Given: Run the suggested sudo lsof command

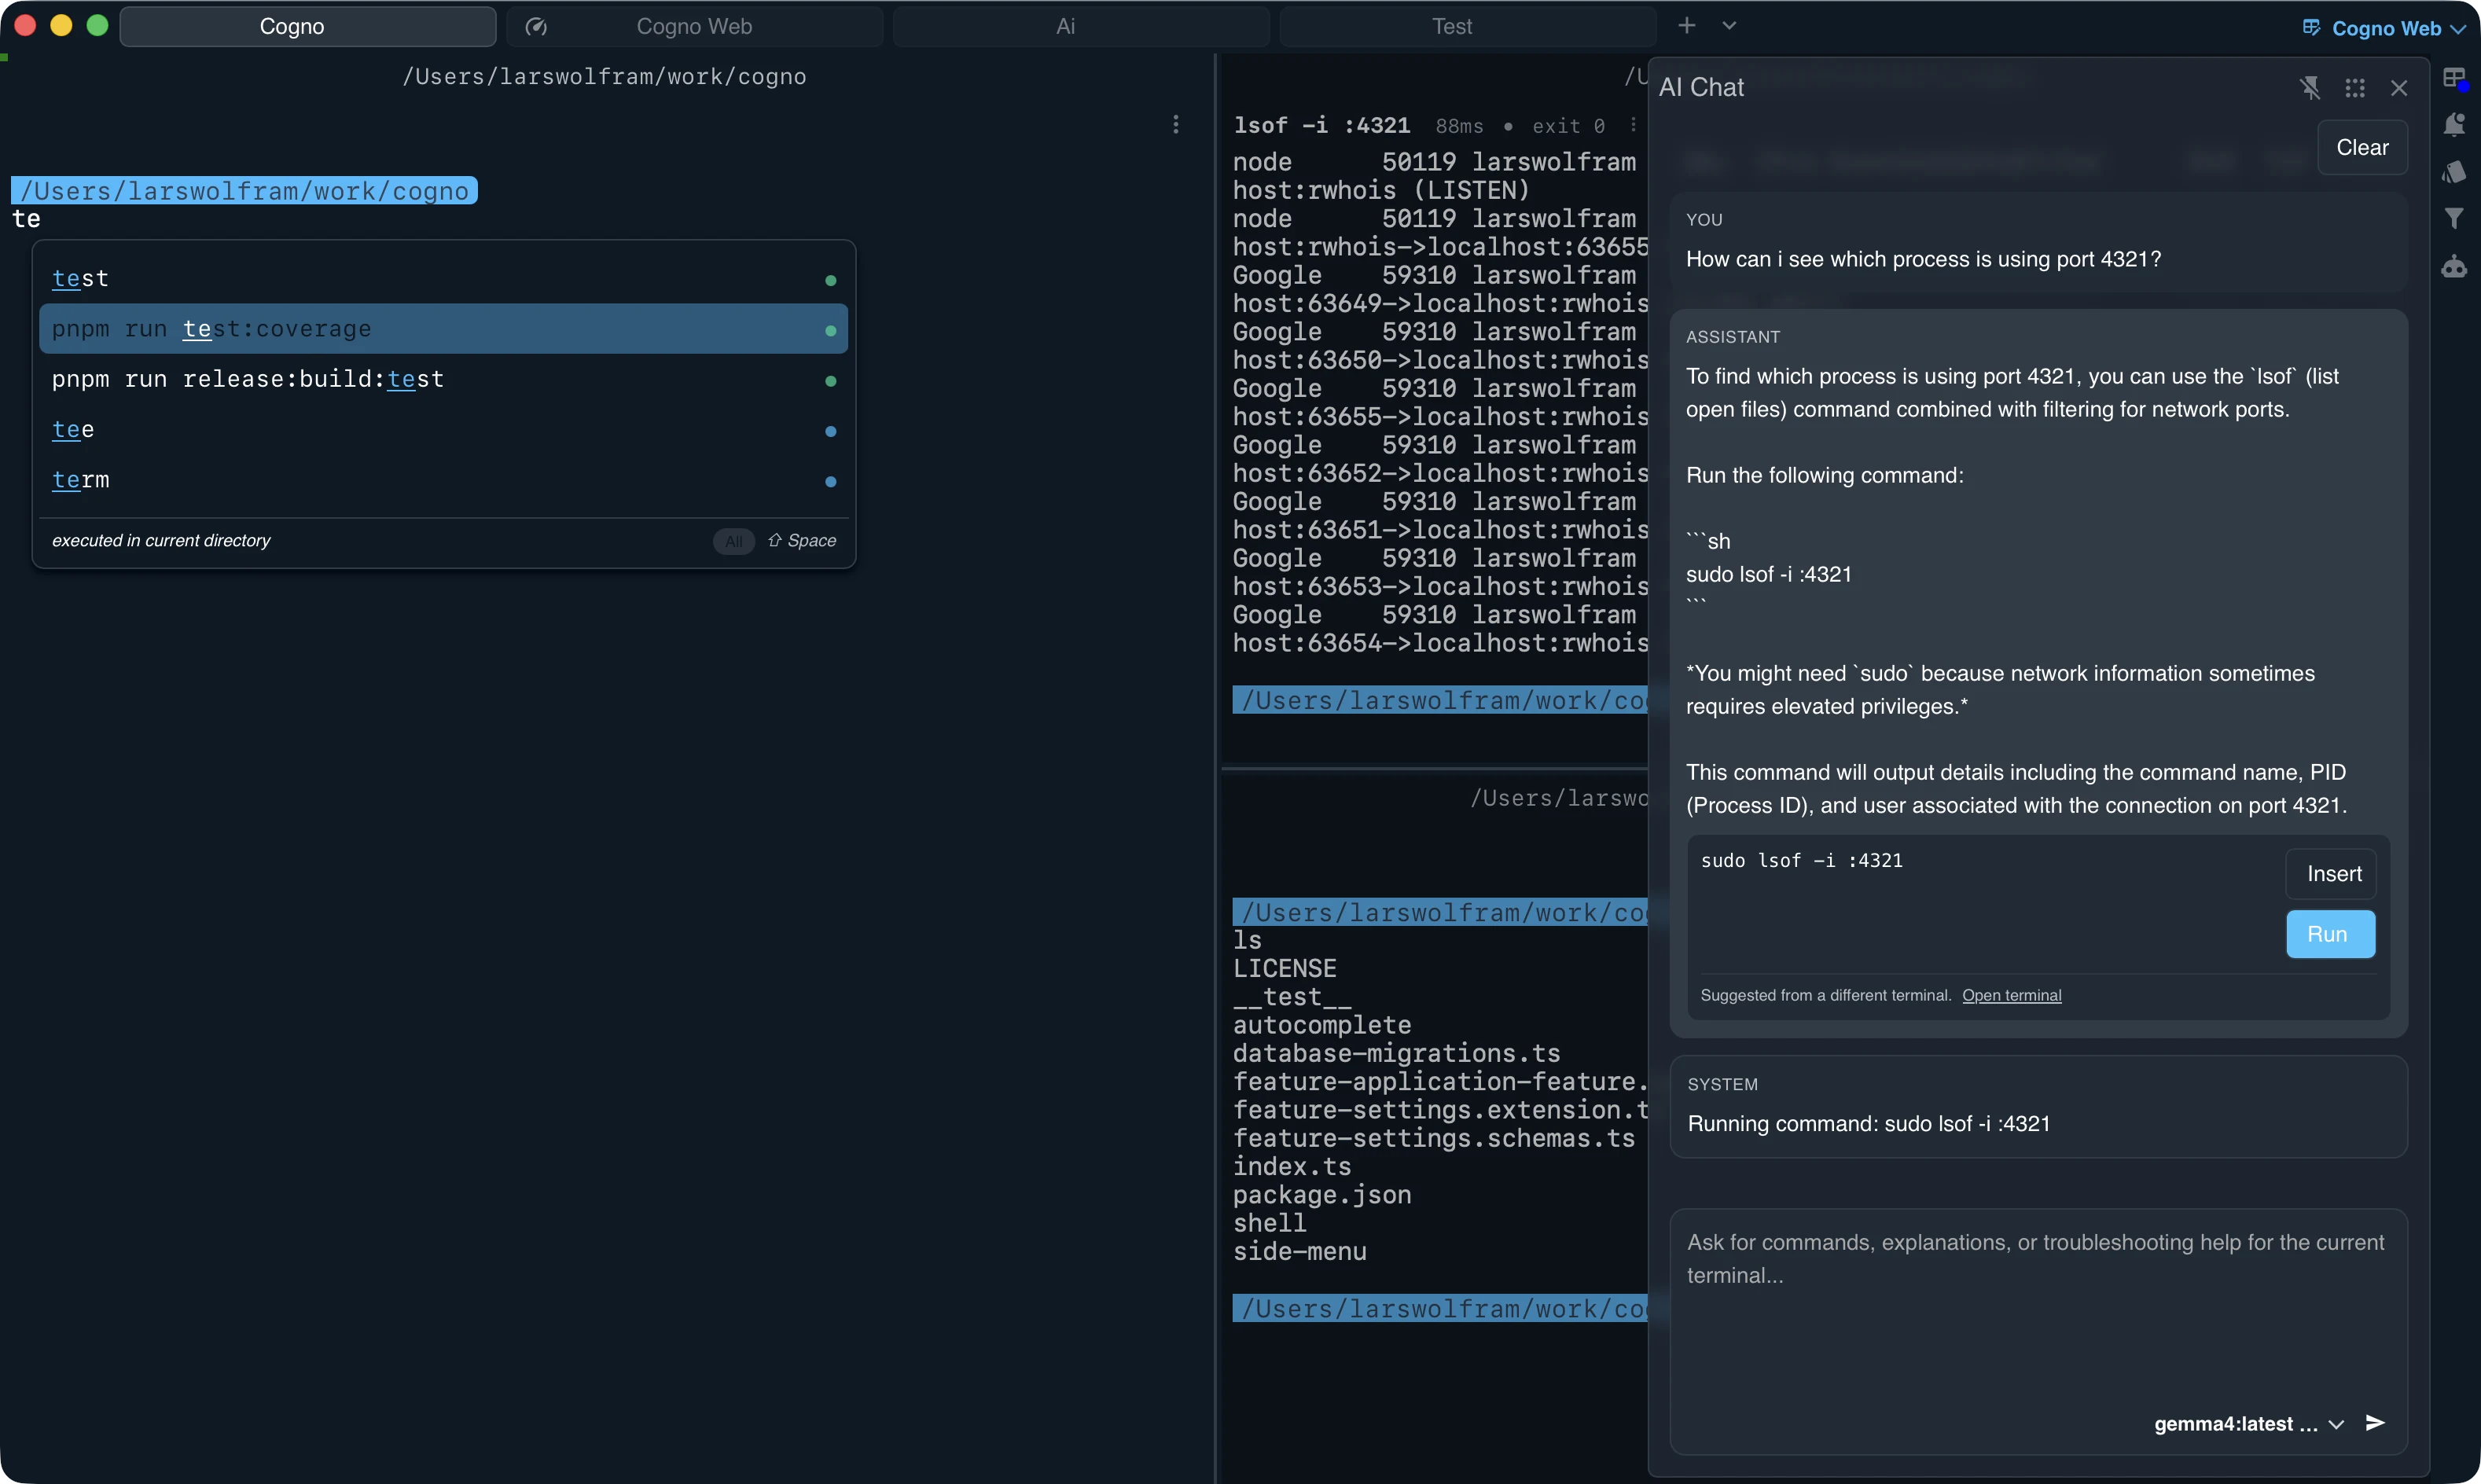Looking at the screenshot, I should point(2331,934).
